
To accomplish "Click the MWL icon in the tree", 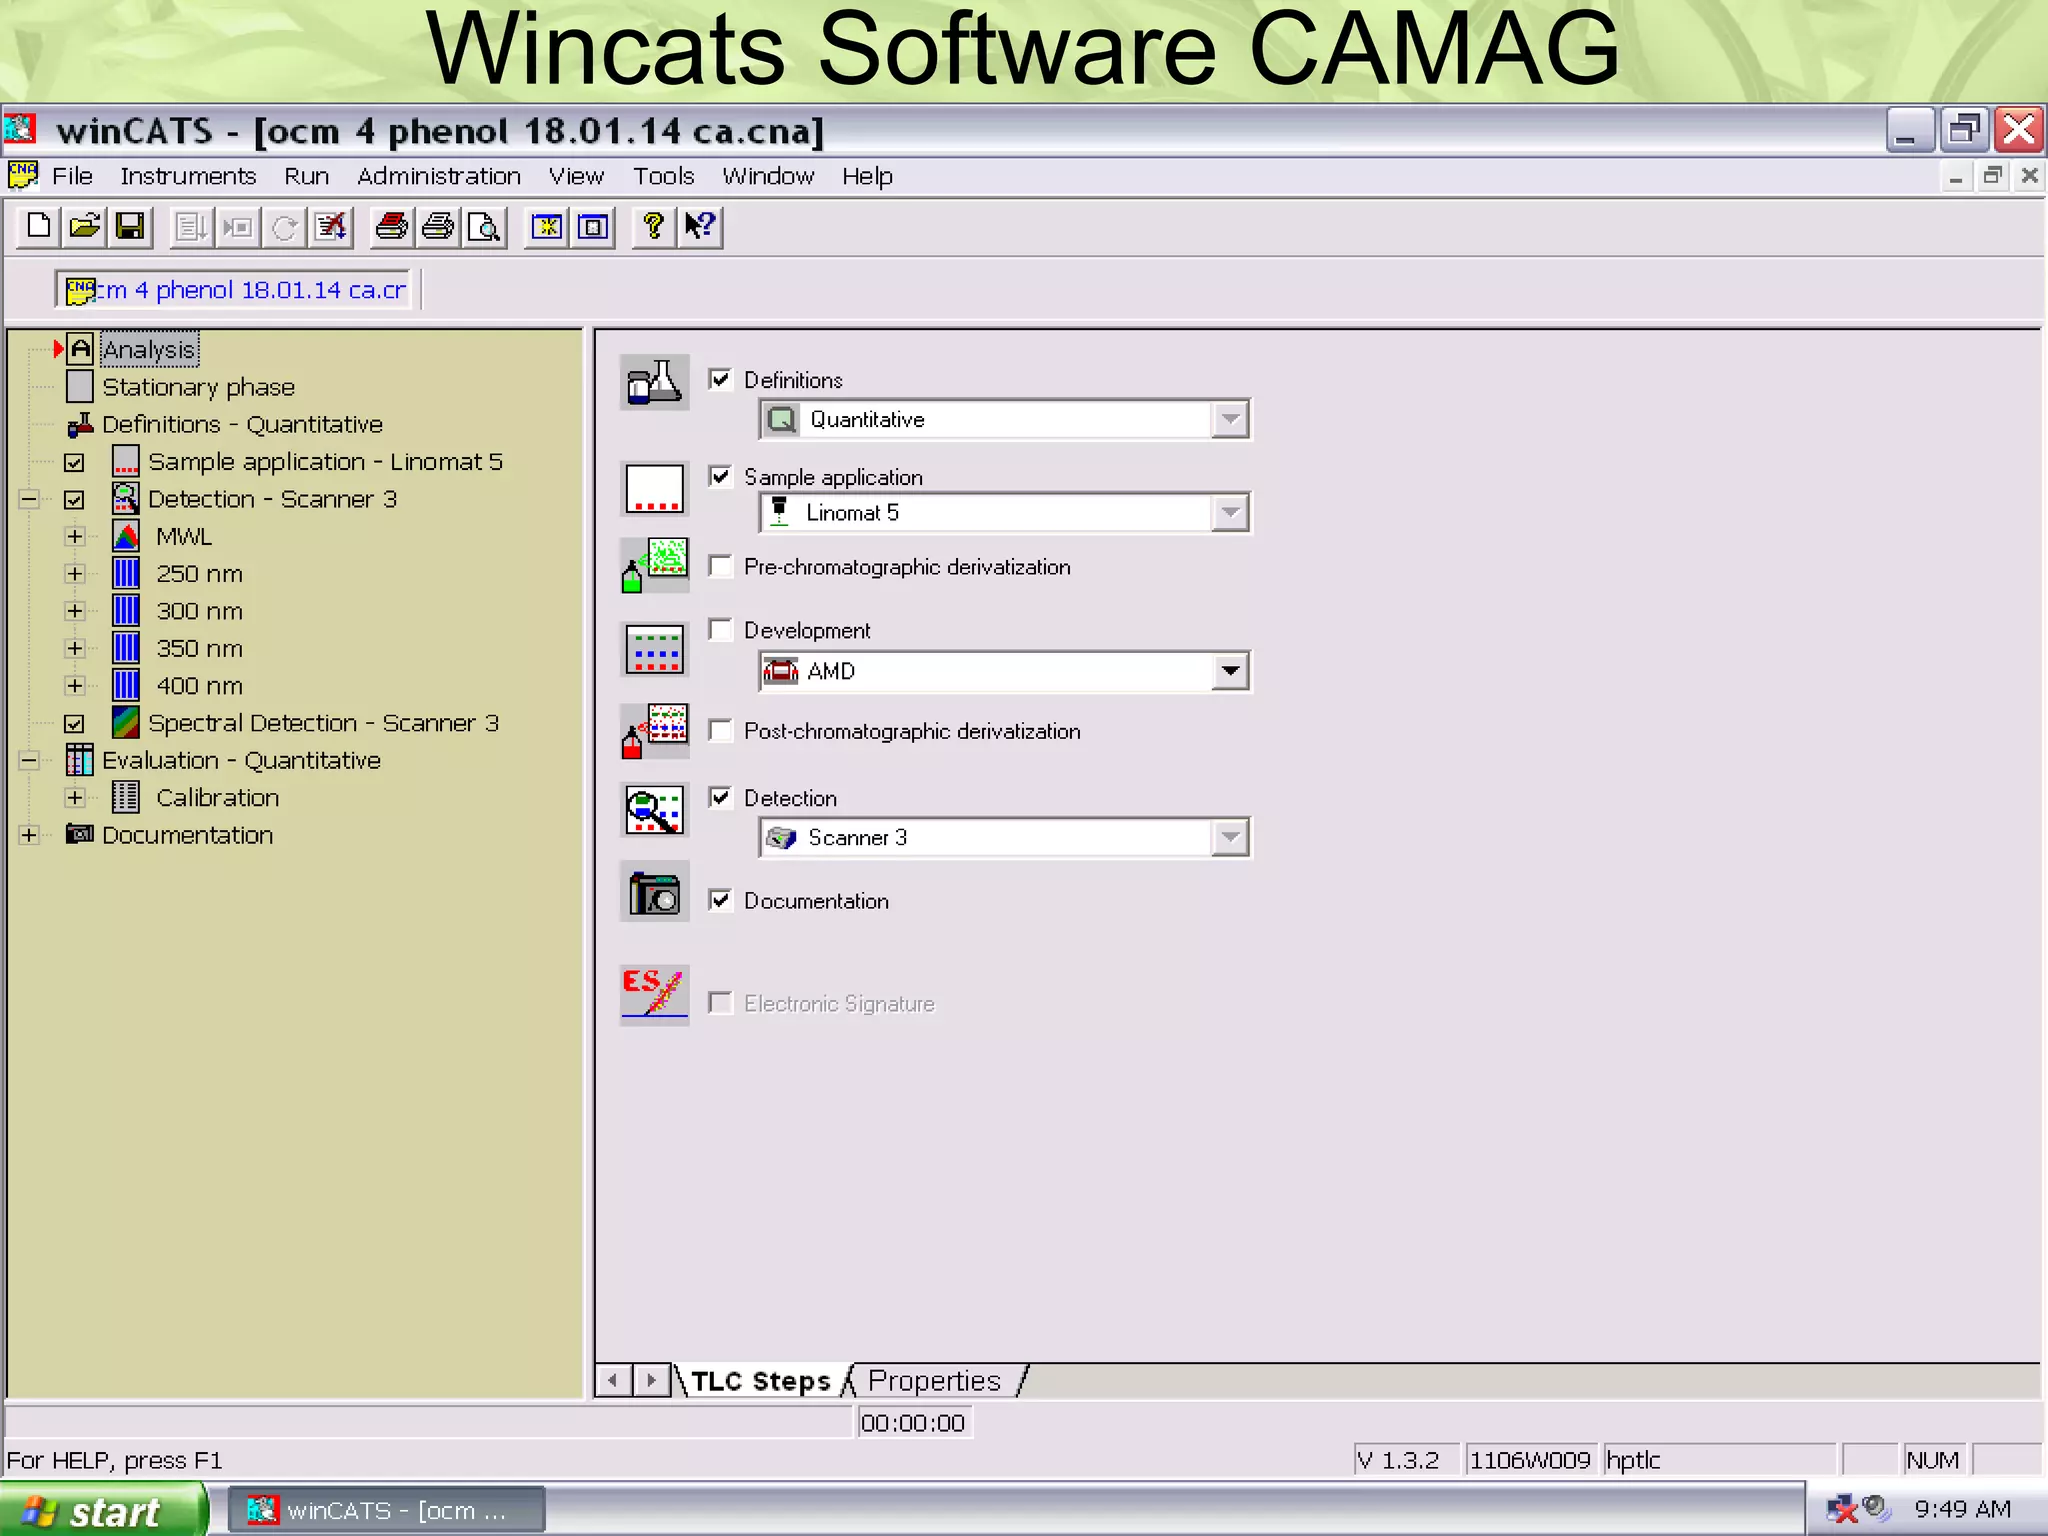I will (x=126, y=537).
